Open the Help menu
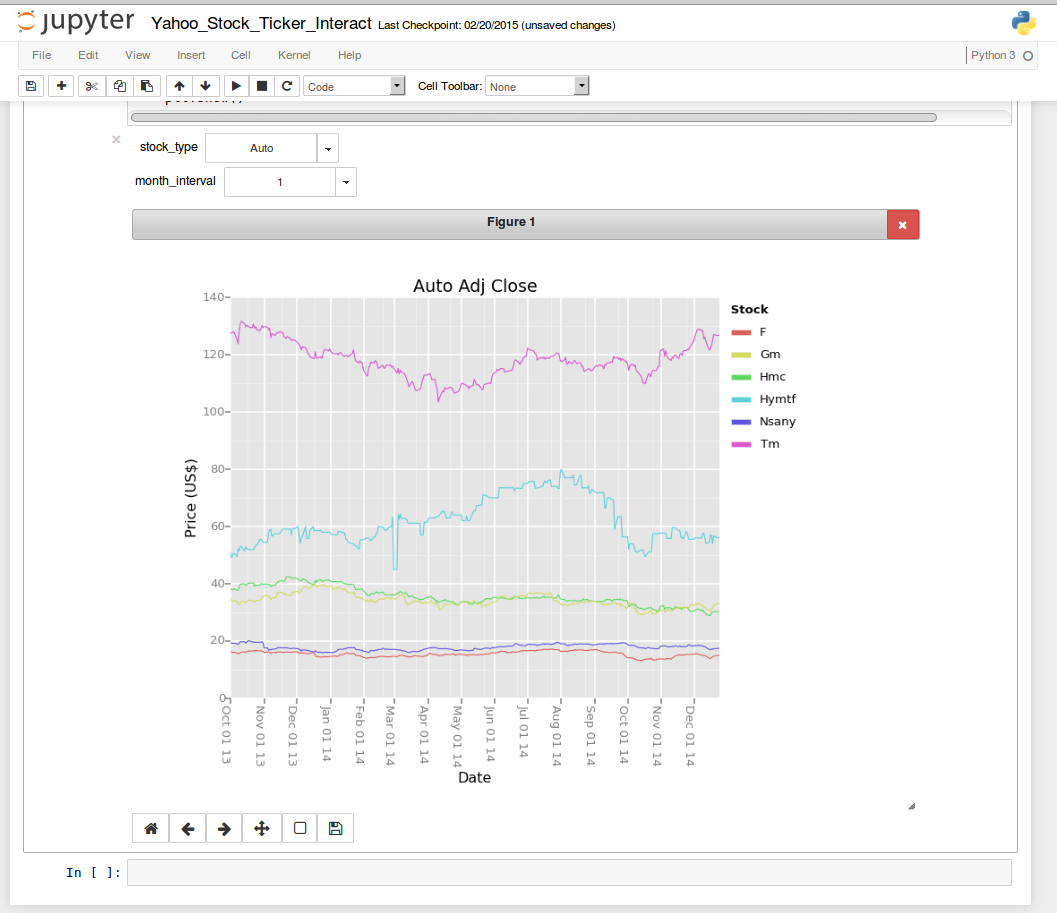Viewport: 1057px width, 913px height. tap(349, 55)
